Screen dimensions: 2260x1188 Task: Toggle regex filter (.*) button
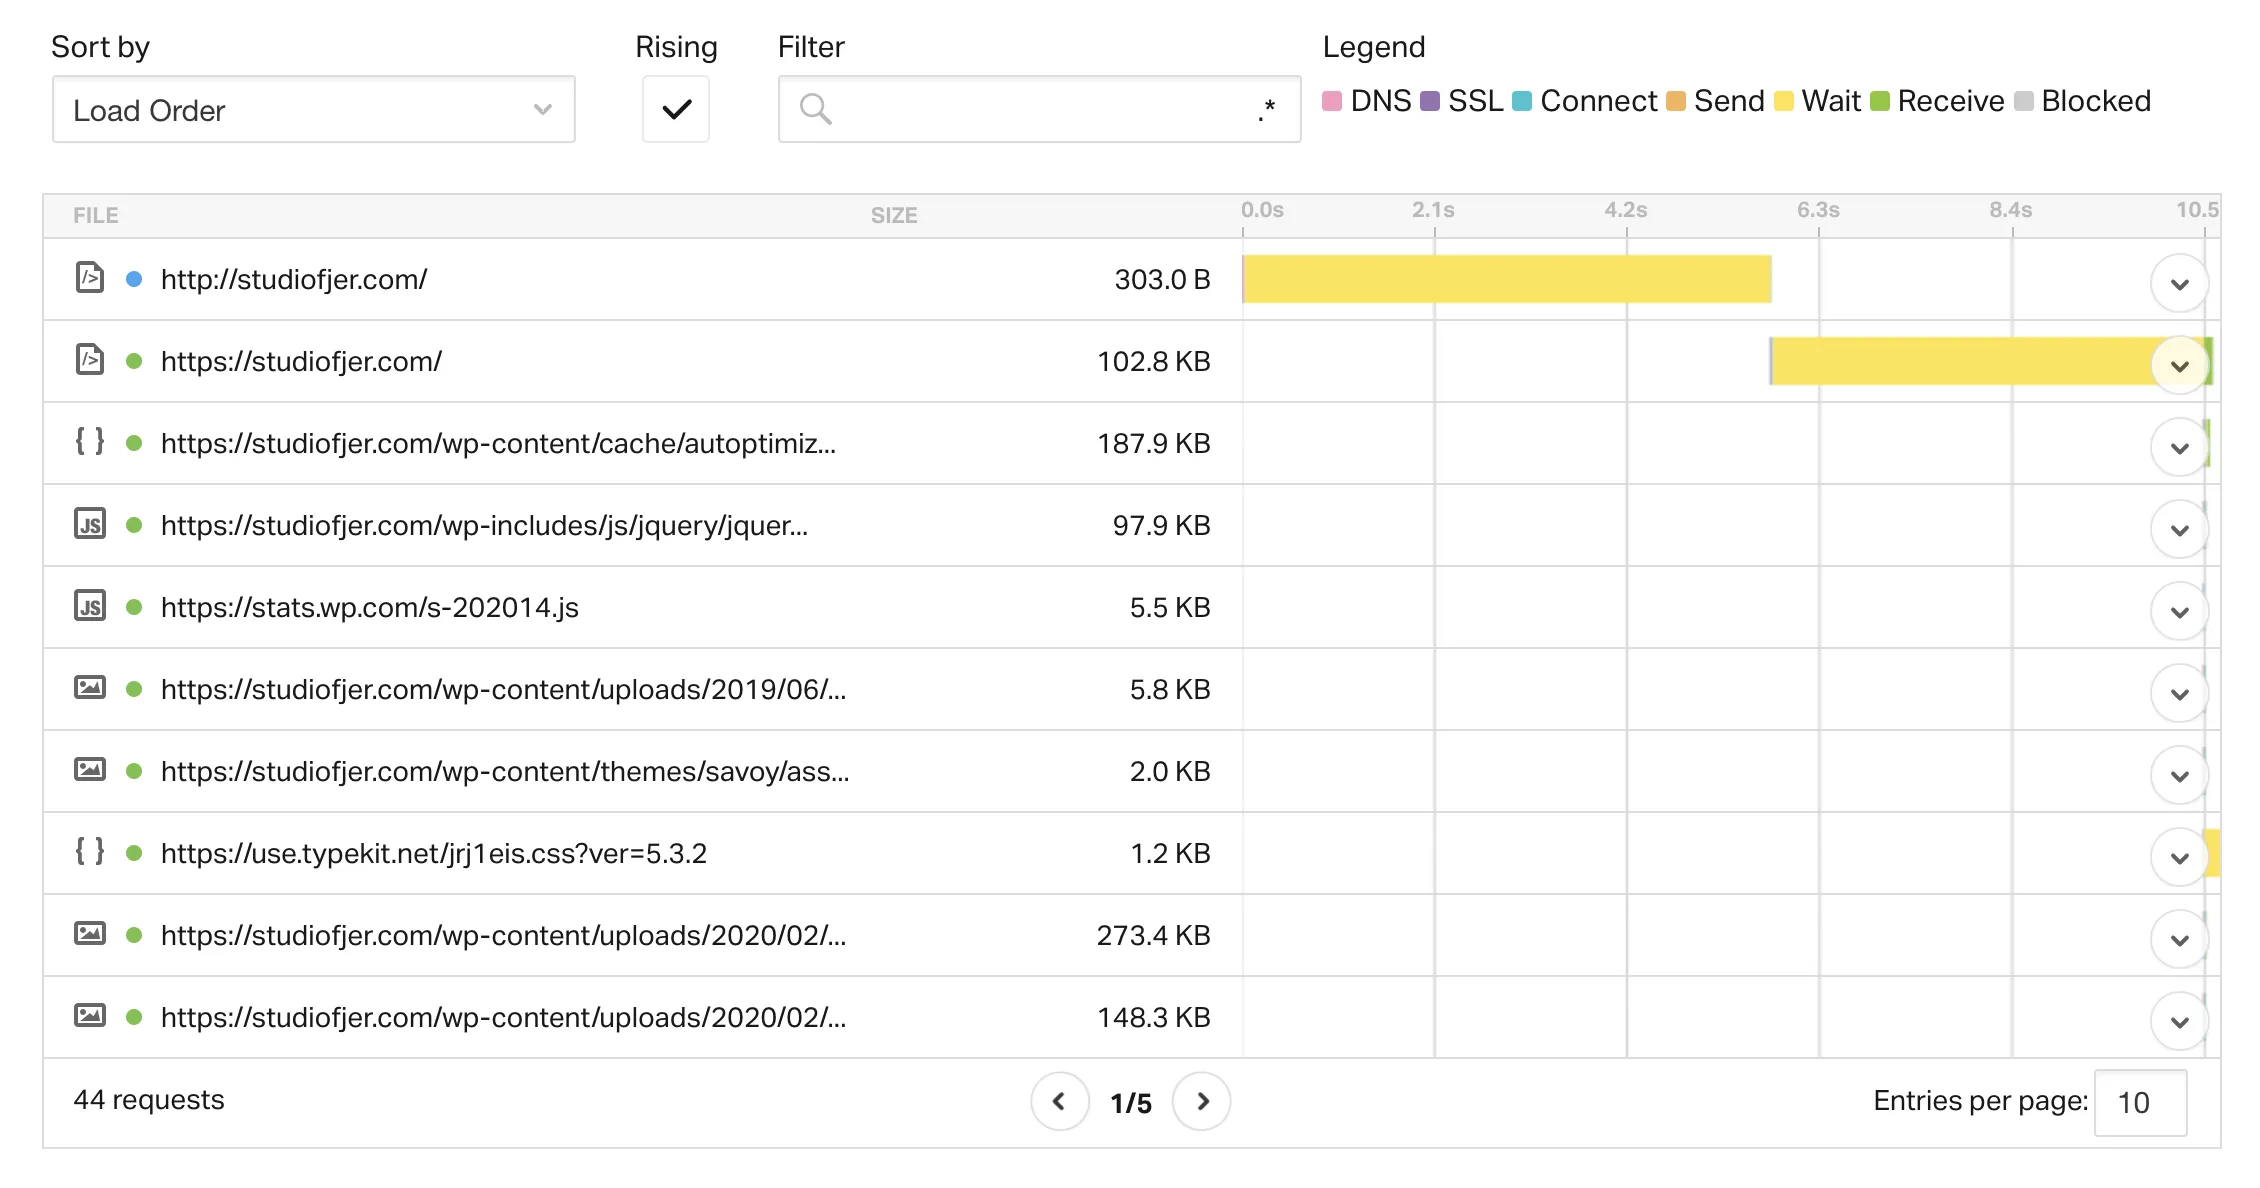point(1266,109)
